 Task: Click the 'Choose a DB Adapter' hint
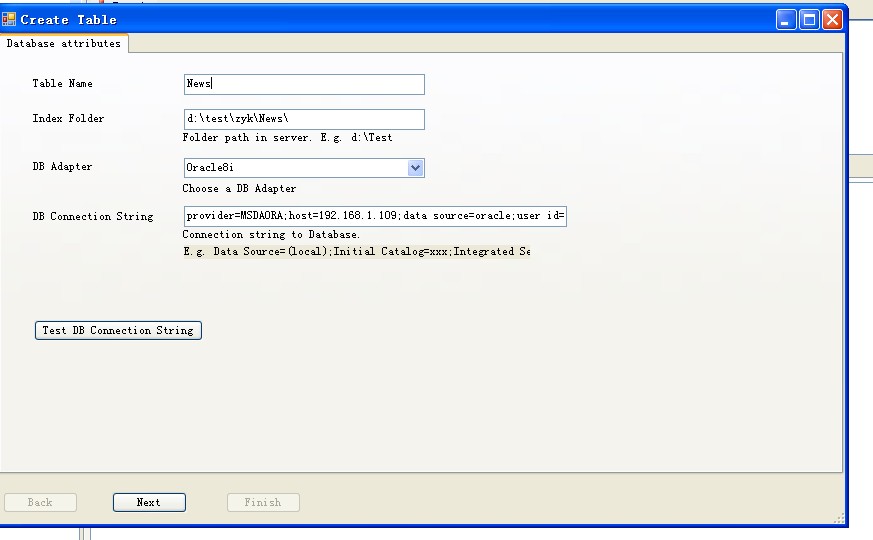coord(239,188)
